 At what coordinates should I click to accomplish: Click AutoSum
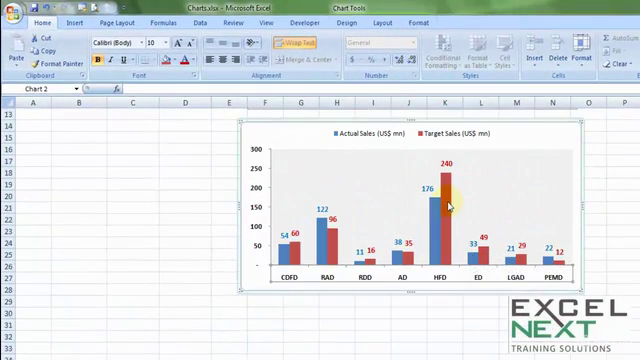click(x=620, y=38)
